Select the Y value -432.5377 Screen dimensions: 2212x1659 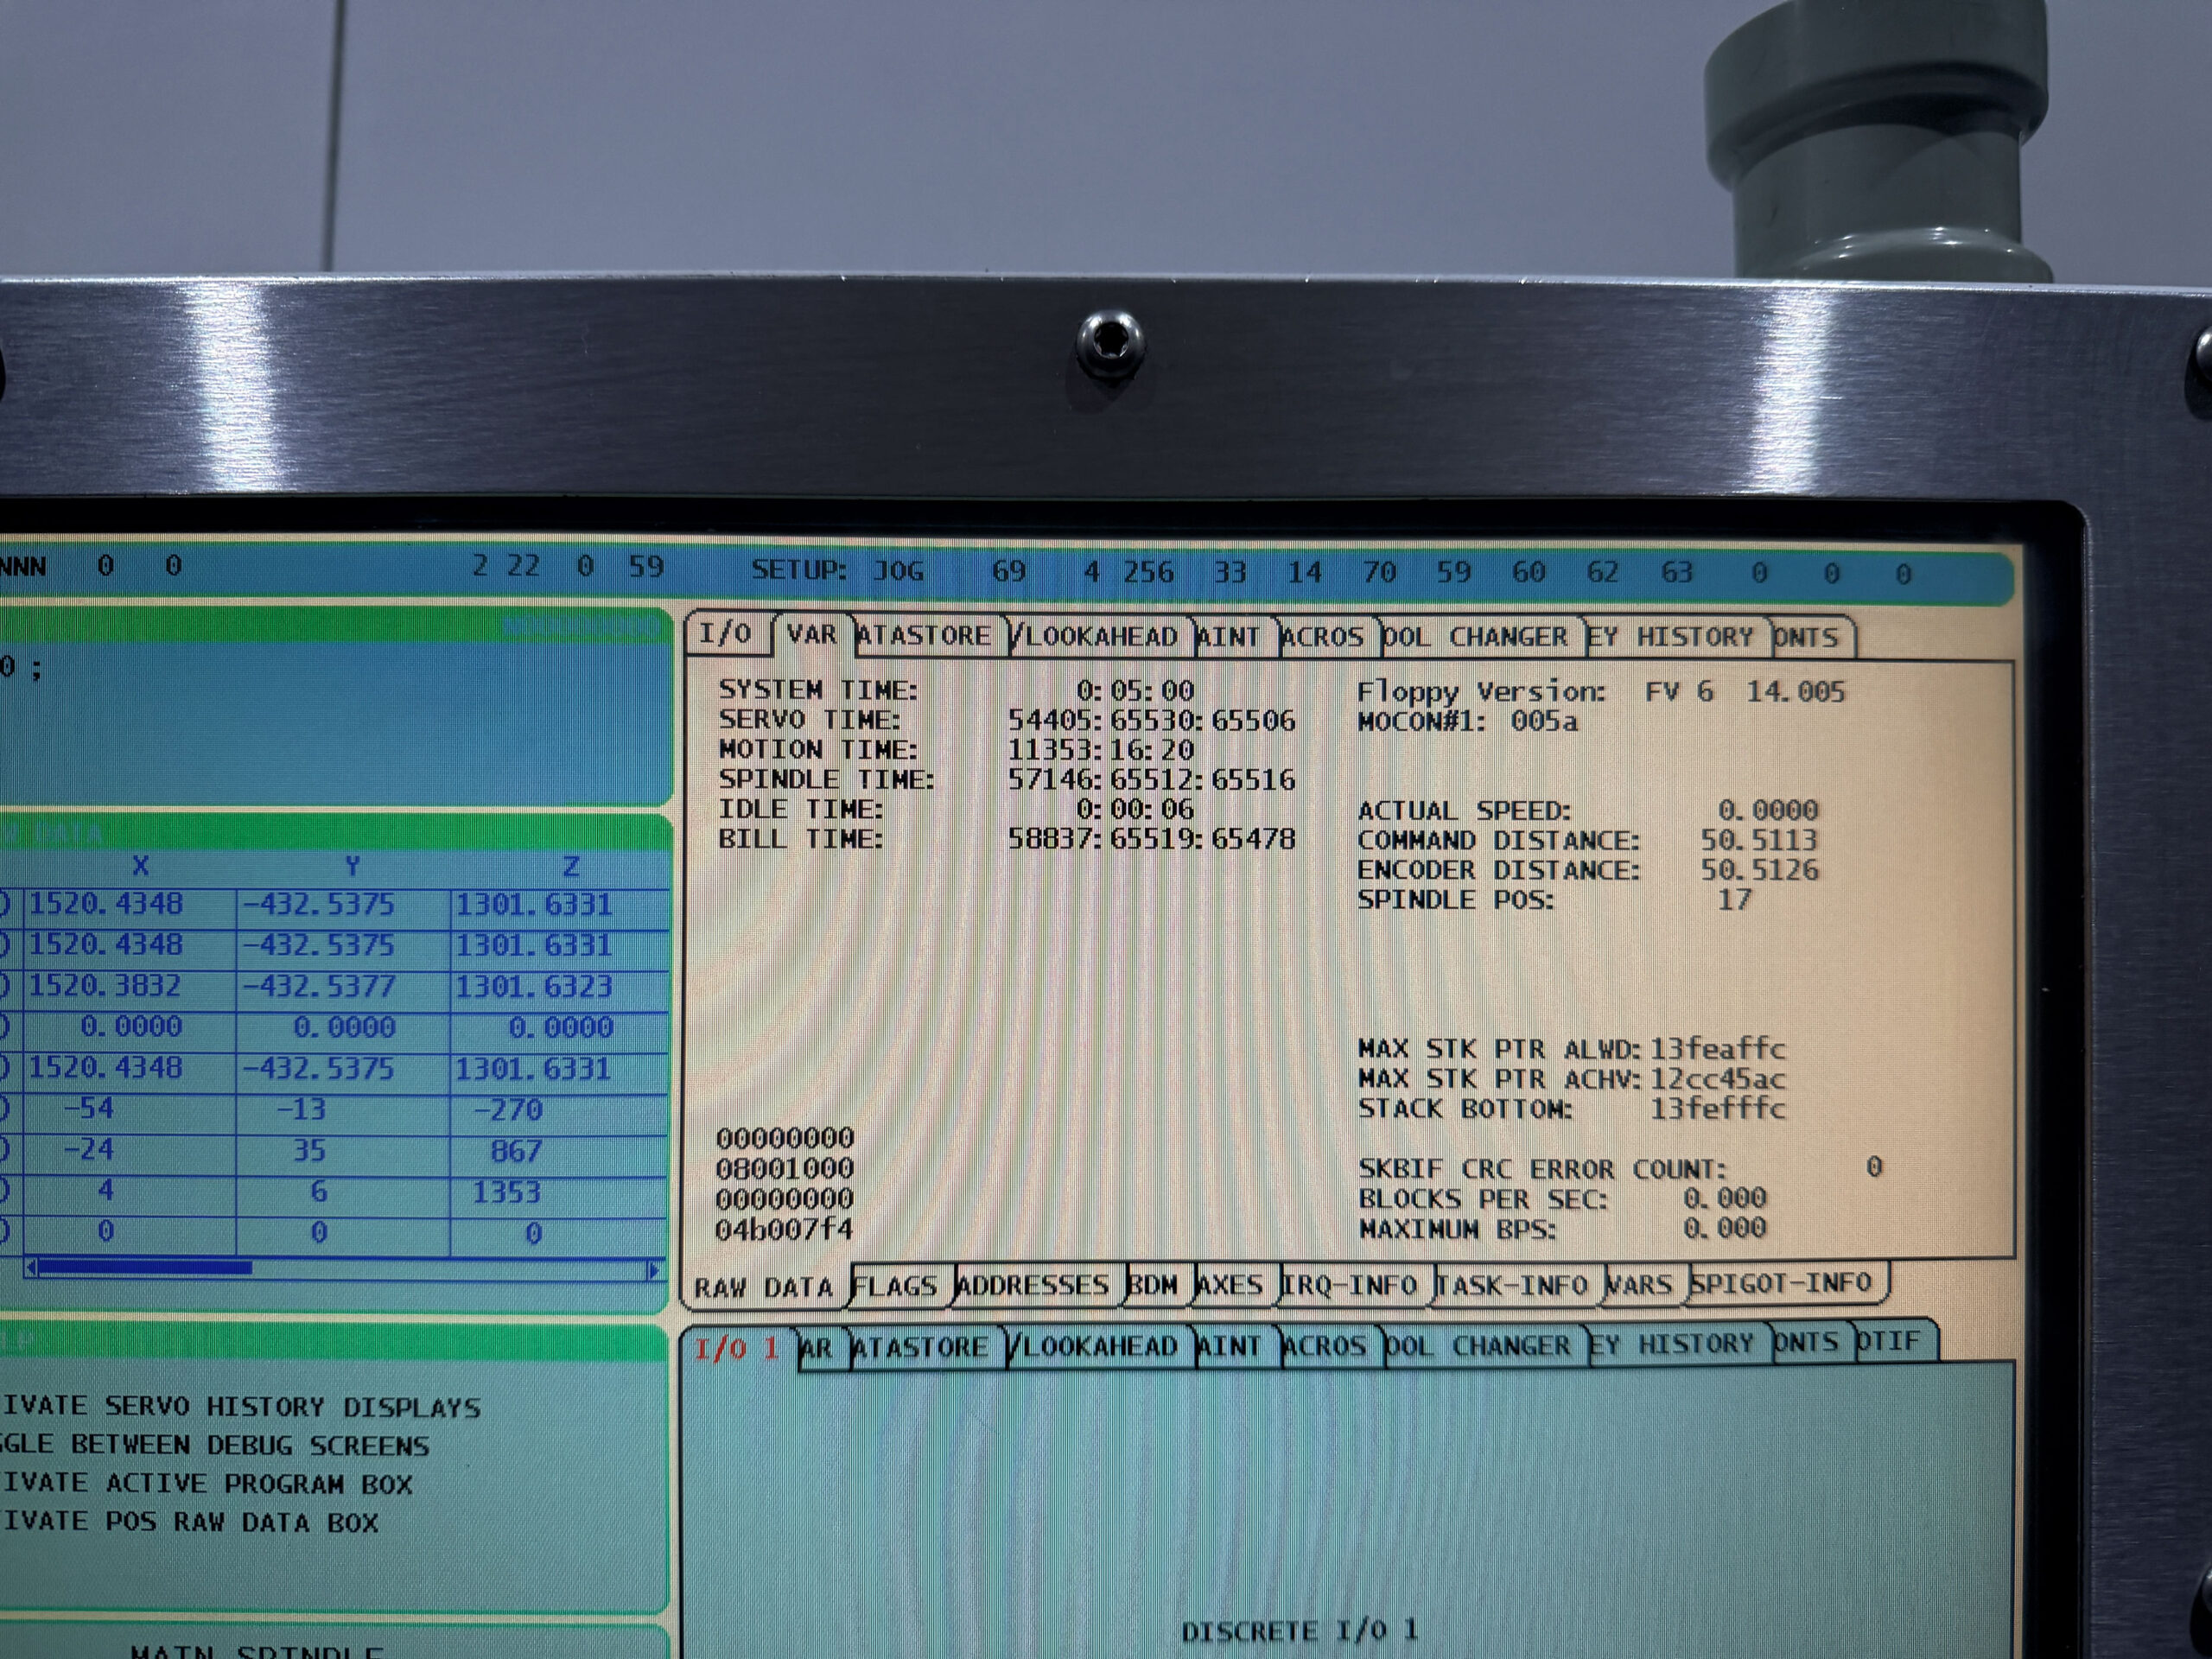(319, 987)
